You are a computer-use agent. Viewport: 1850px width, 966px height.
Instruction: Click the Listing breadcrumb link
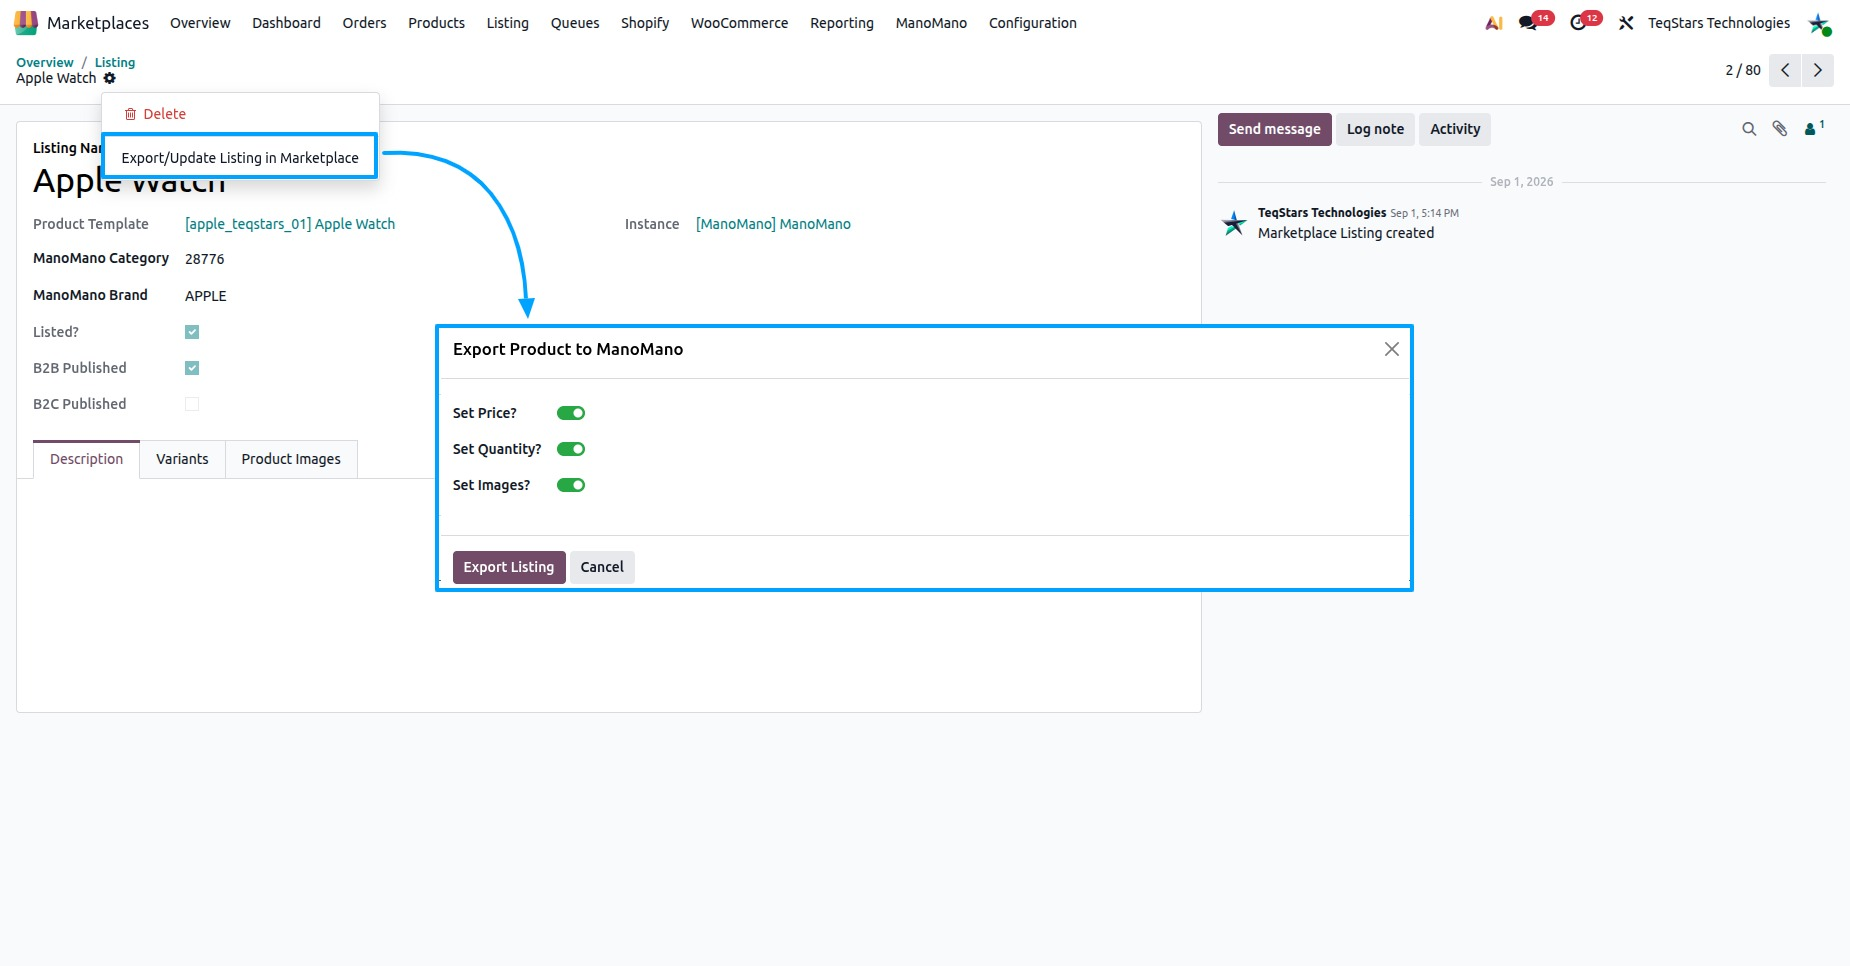click(115, 62)
